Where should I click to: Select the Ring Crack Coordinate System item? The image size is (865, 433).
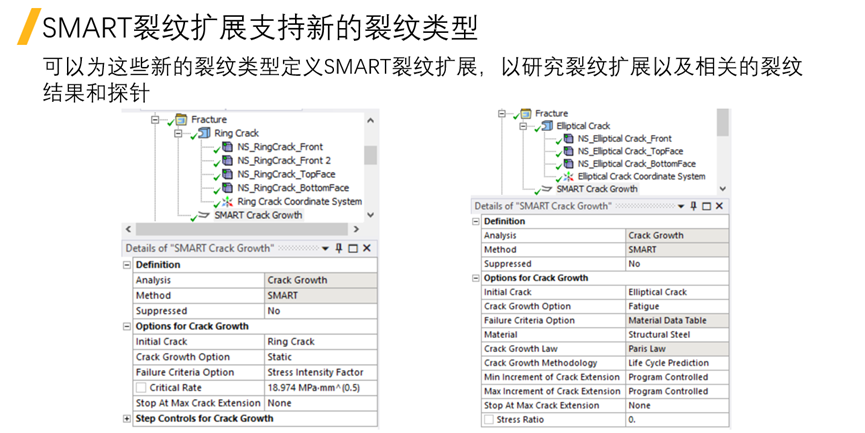[300, 201]
